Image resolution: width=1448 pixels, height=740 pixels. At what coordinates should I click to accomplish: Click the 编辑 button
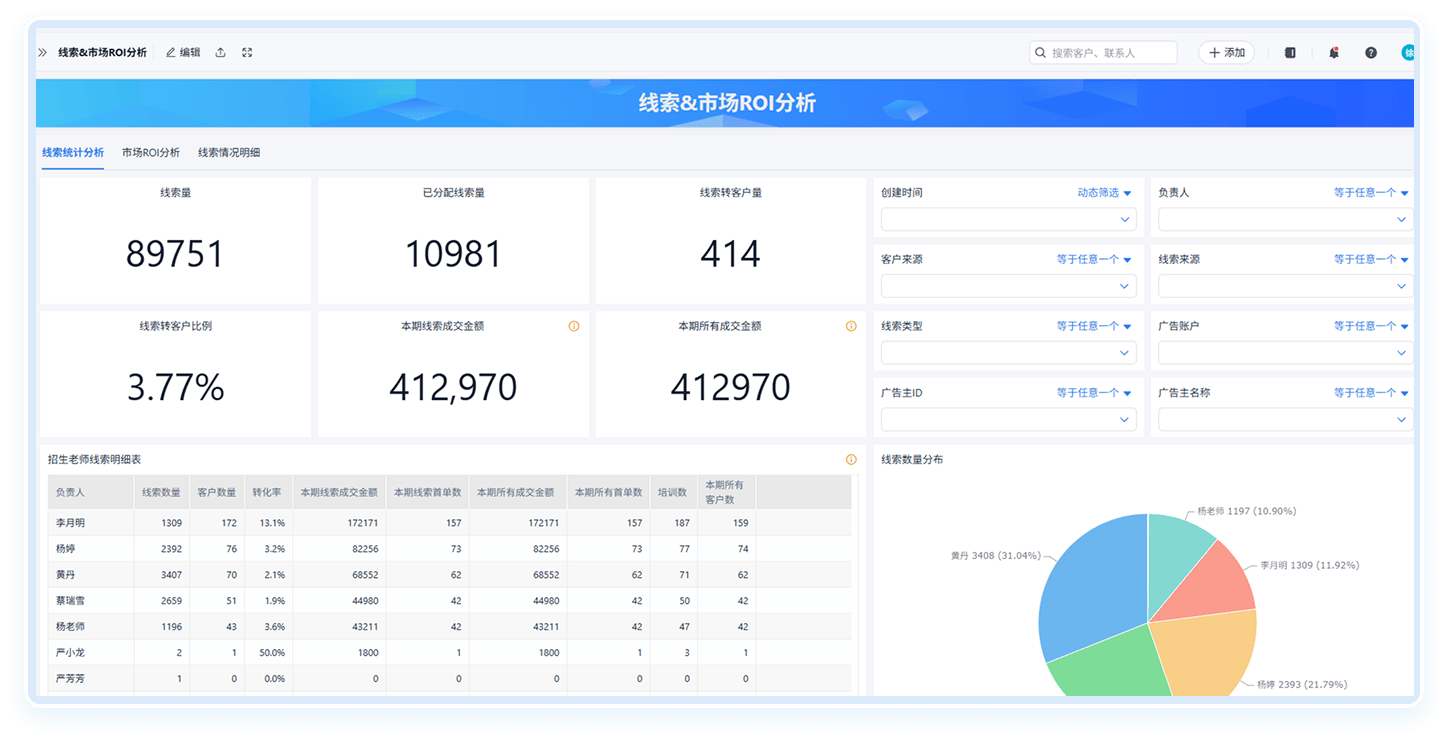point(183,53)
